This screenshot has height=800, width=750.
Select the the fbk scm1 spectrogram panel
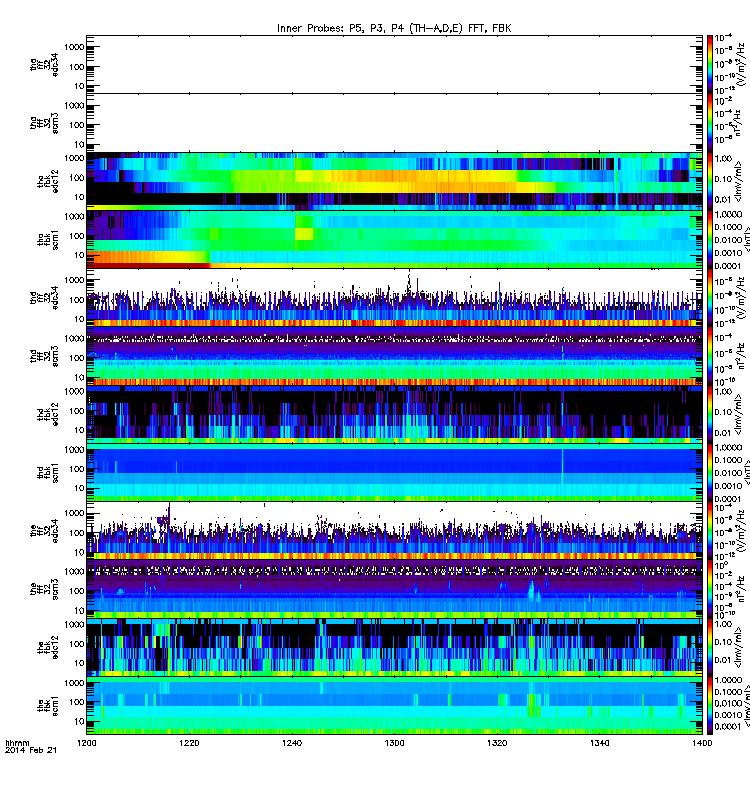(x=394, y=706)
